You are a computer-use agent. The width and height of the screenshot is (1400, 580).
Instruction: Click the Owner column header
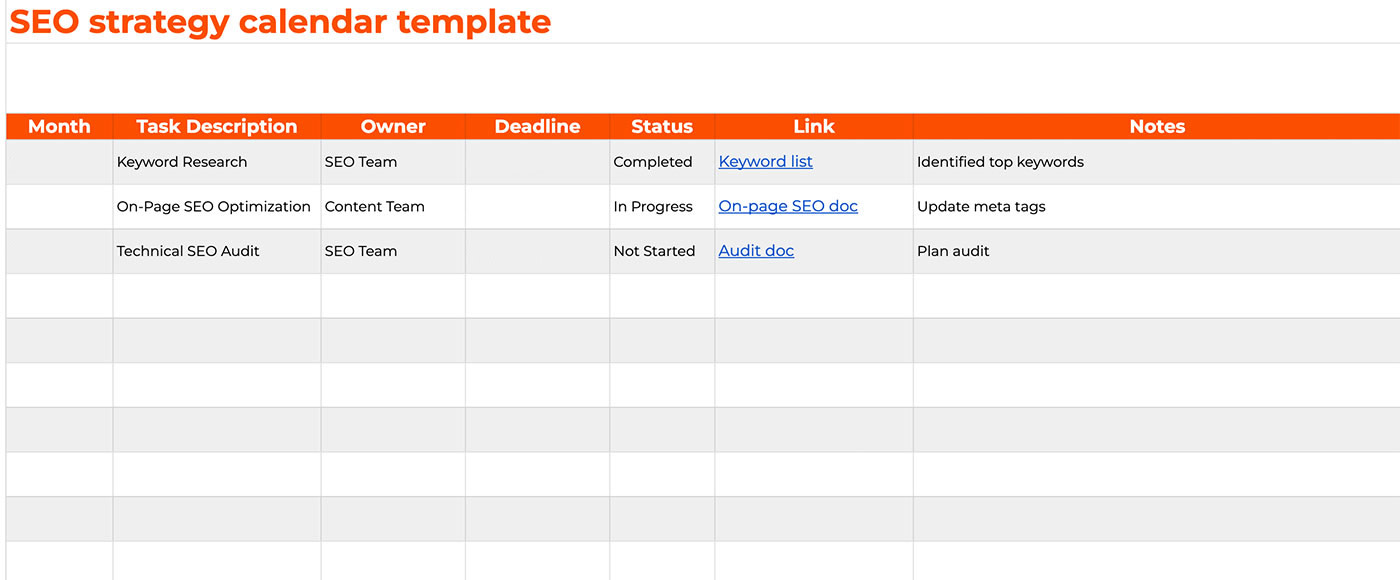point(393,127)
